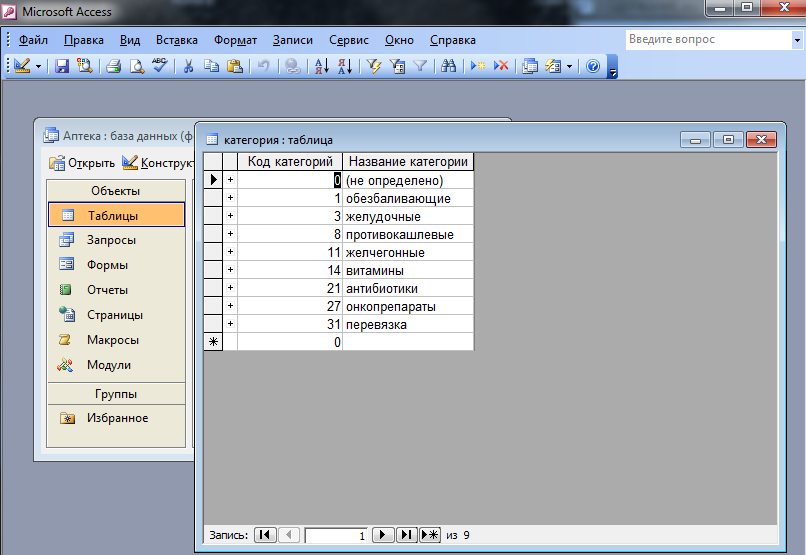Click the Undo arrow icon
806x555 pixels.
(x=264, y=66)
